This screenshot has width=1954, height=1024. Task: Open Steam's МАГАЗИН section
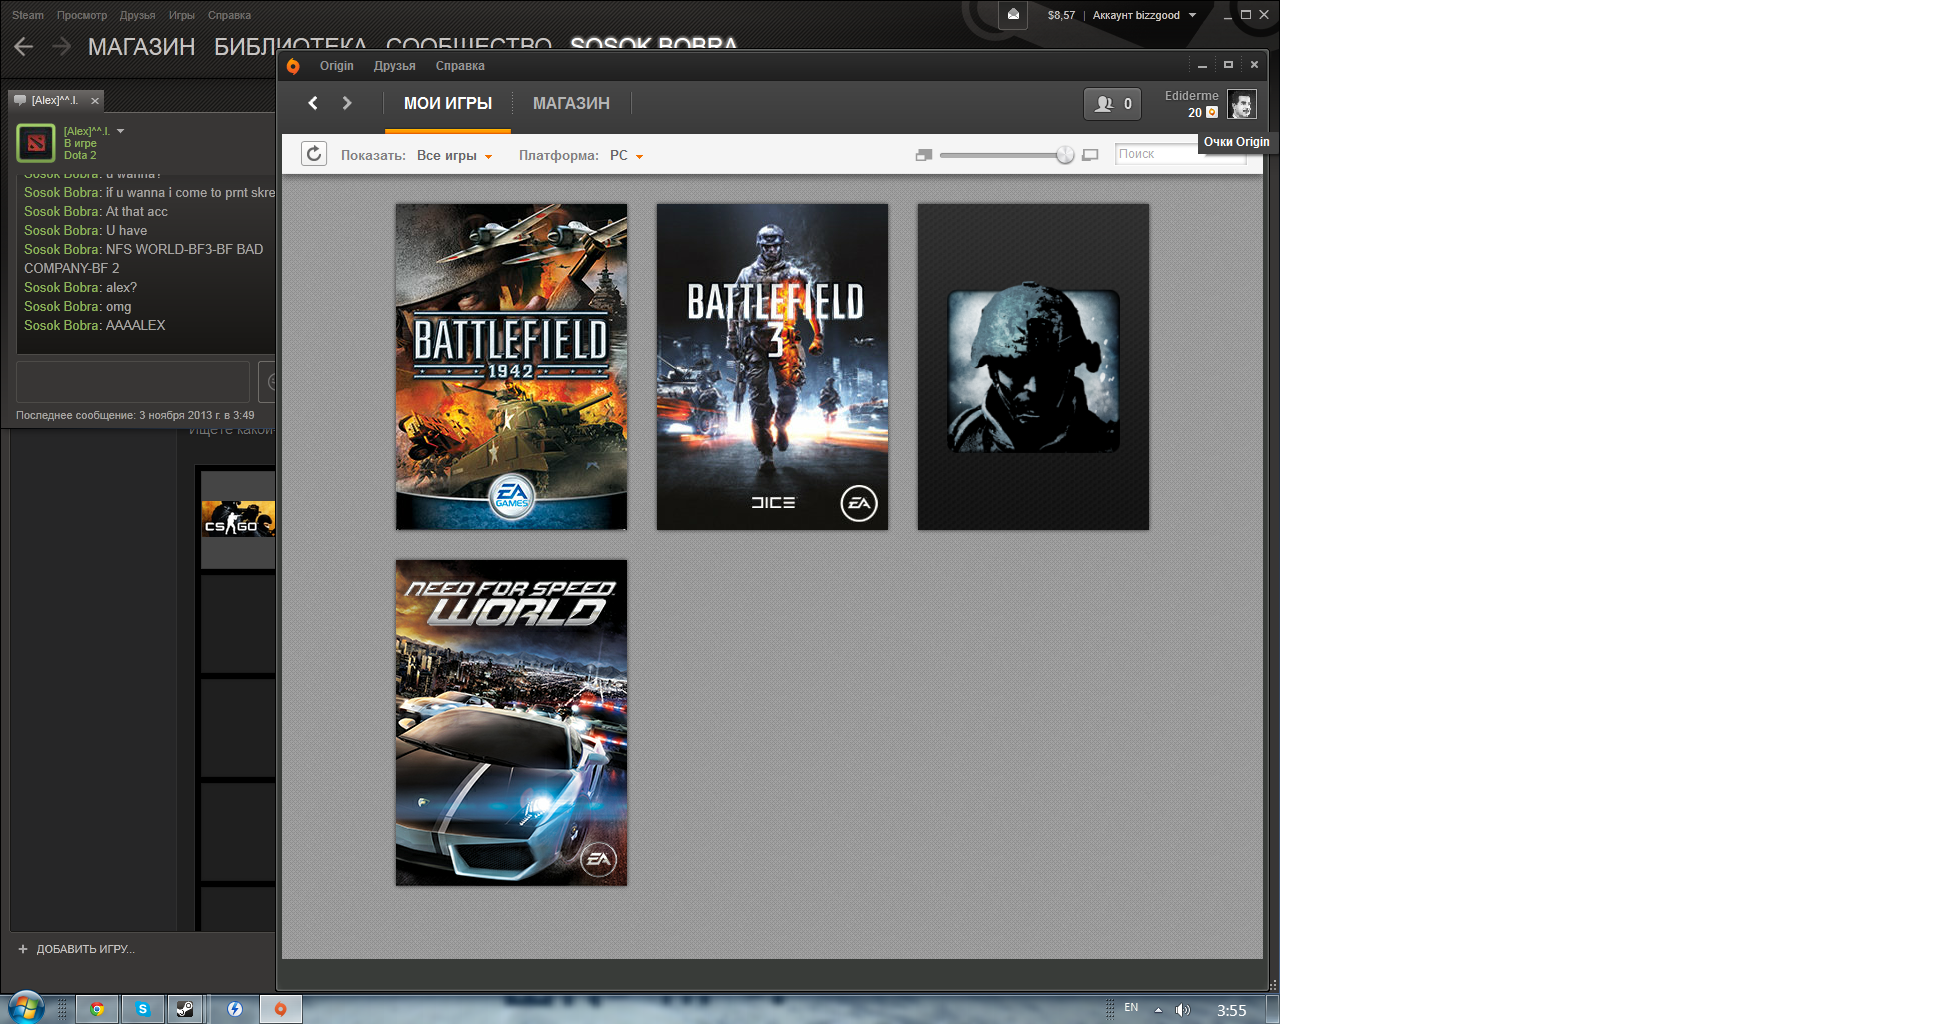141,46
